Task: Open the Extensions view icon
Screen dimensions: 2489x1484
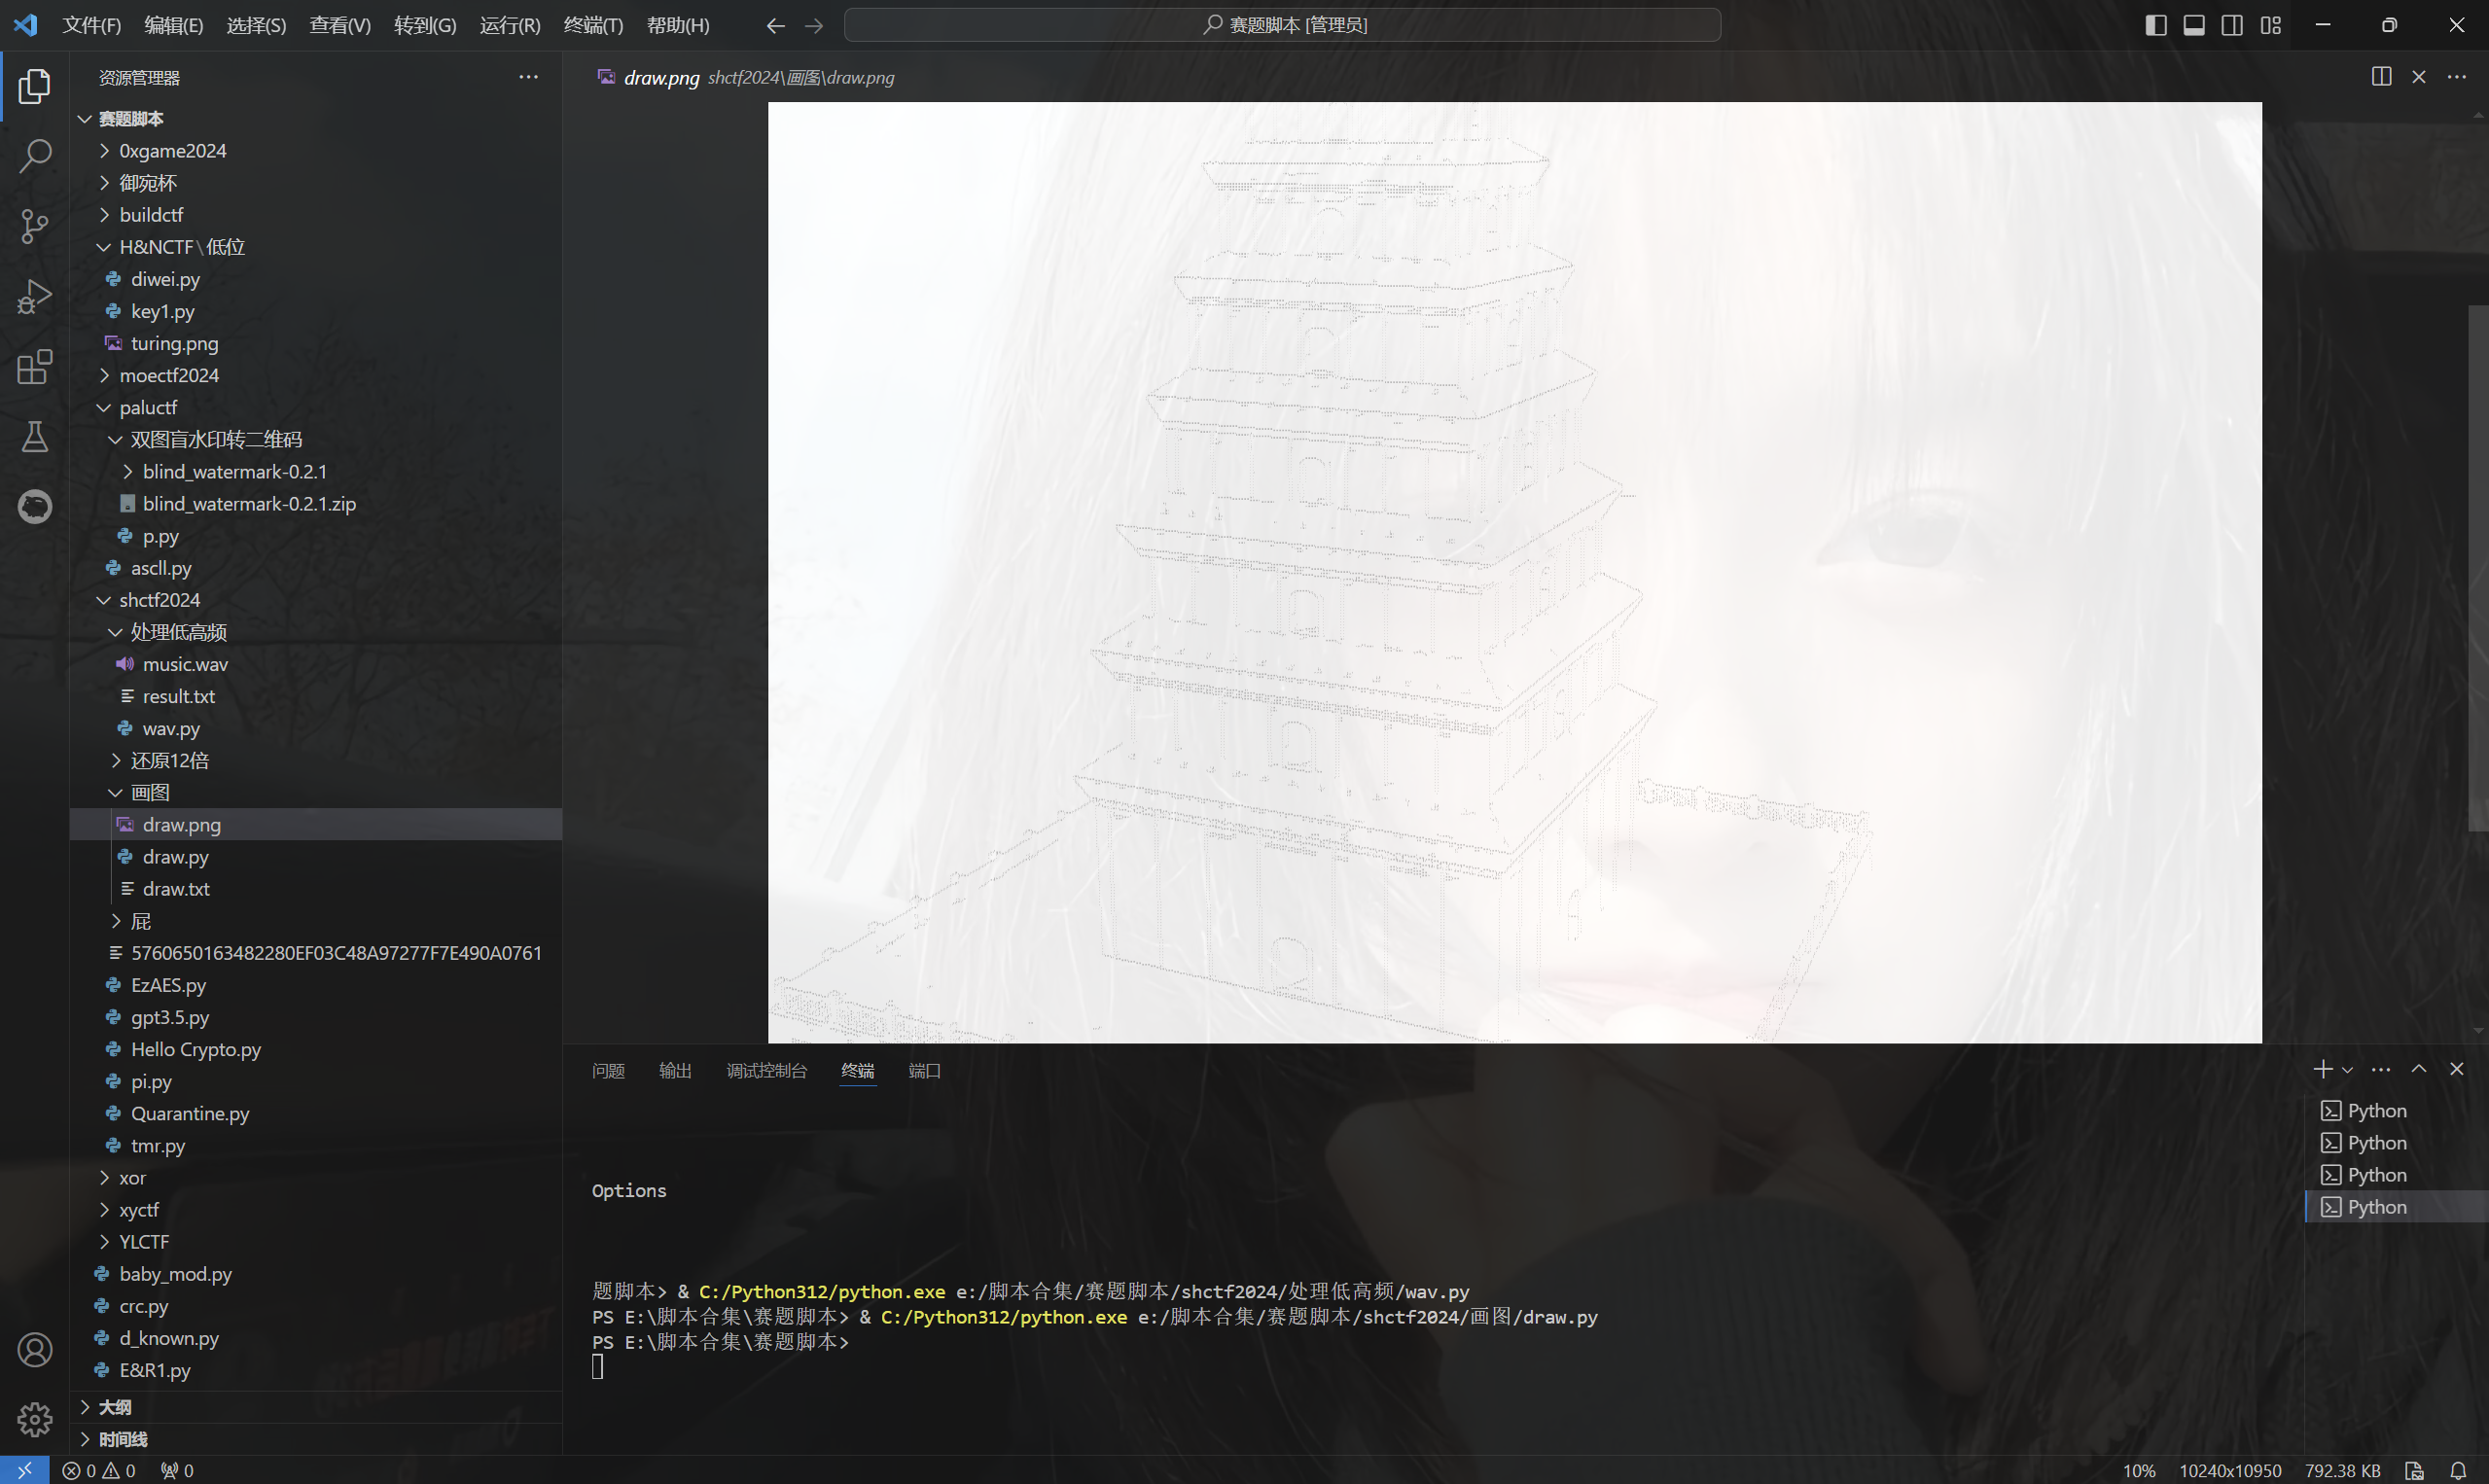Action: [x=34, y=367]
